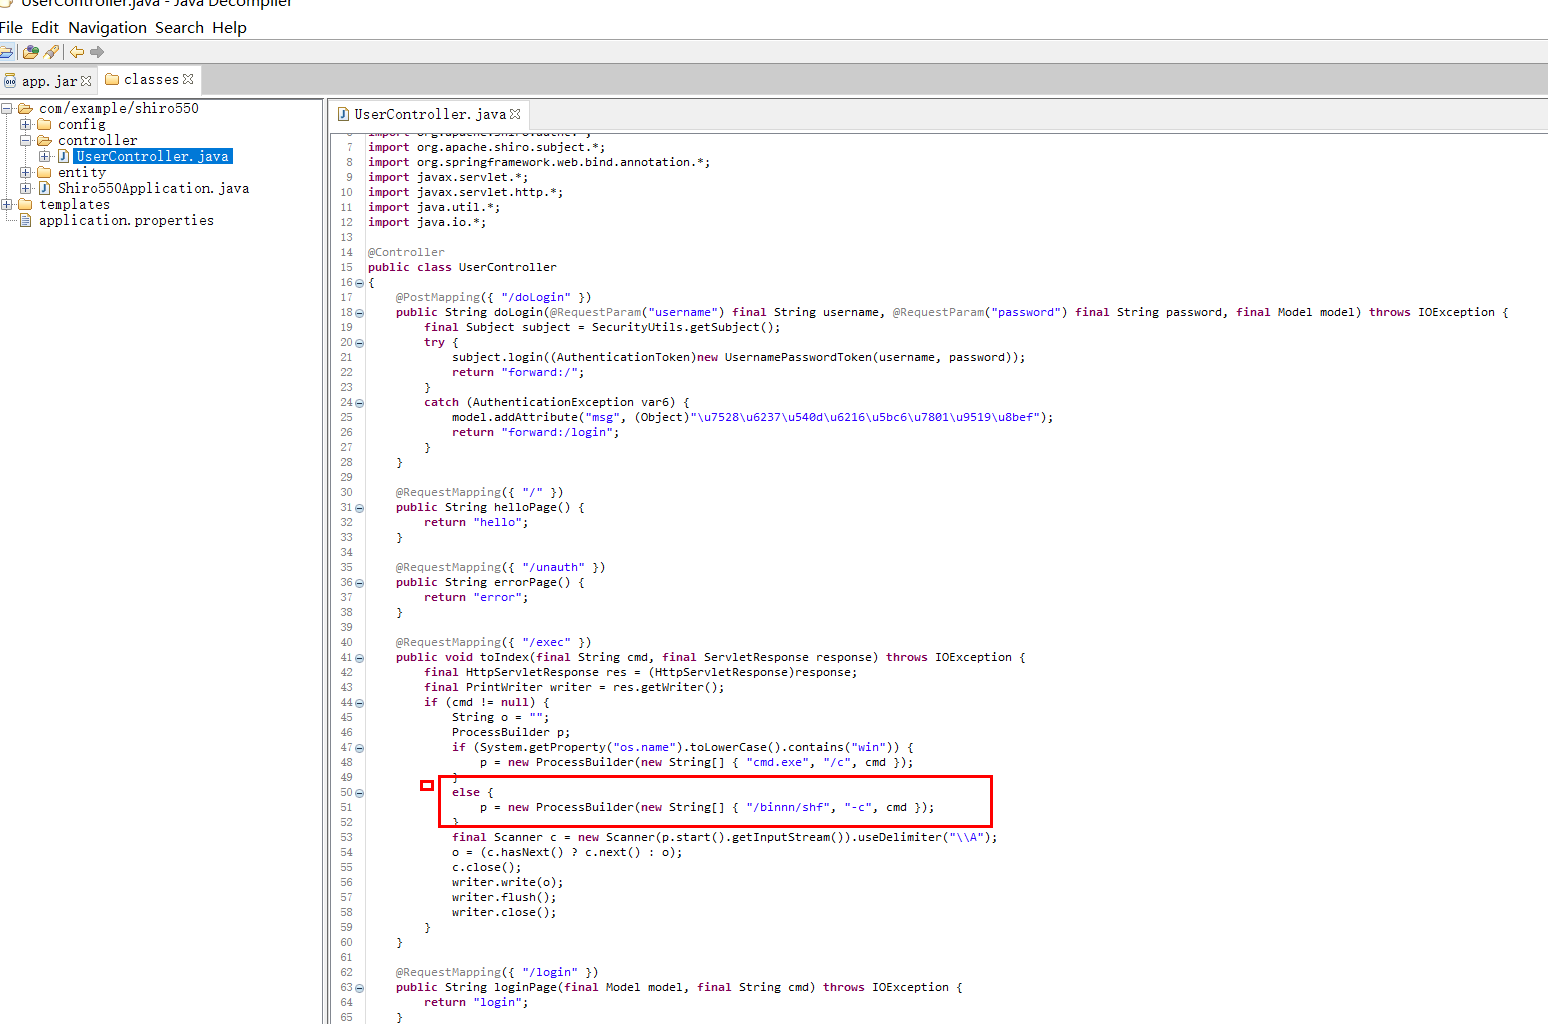This screenshot has height=1024, width=1548.
Task: Fold the toIndex method at line 41
Action: coord(360,658)
